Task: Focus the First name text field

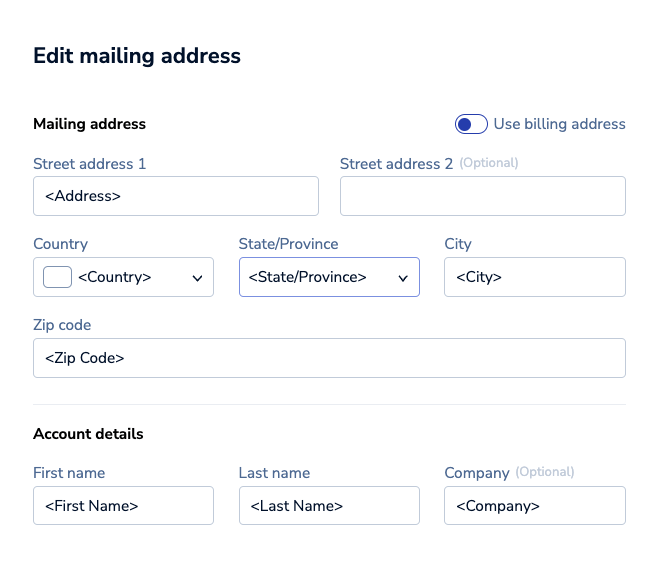Action: click(123, 506)
